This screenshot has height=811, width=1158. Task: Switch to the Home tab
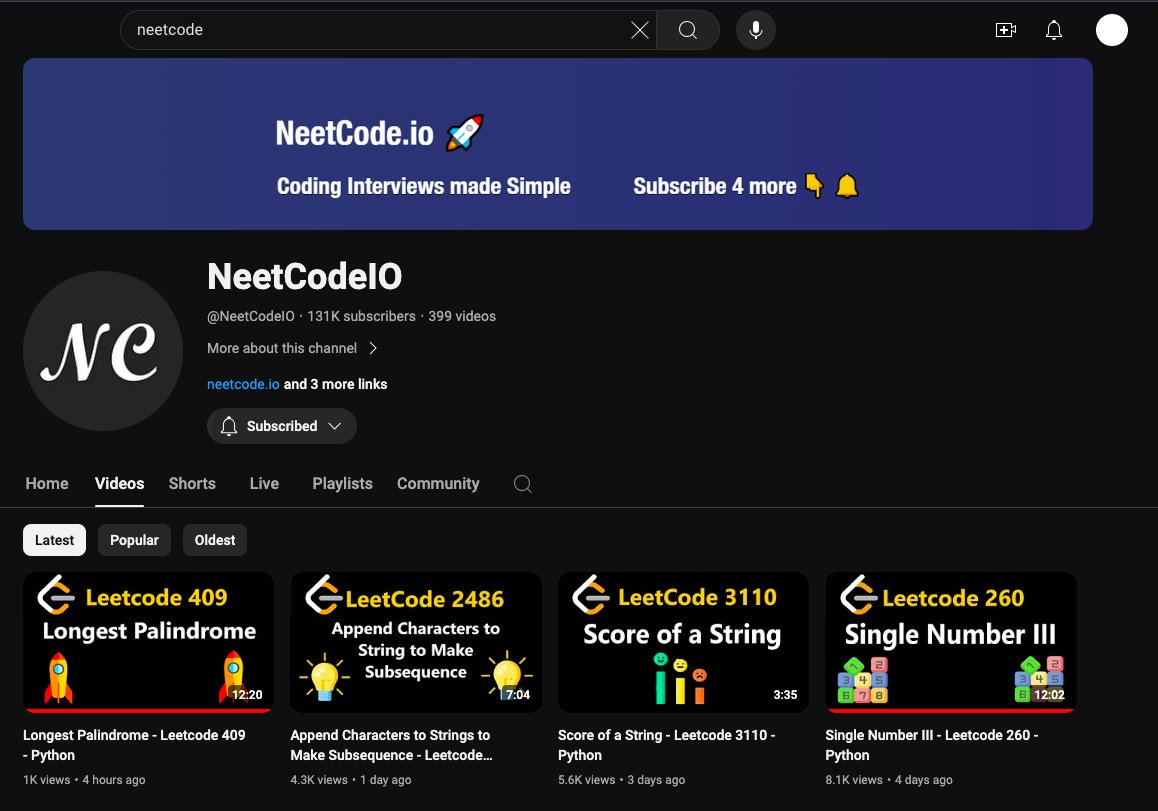(47, 484)
